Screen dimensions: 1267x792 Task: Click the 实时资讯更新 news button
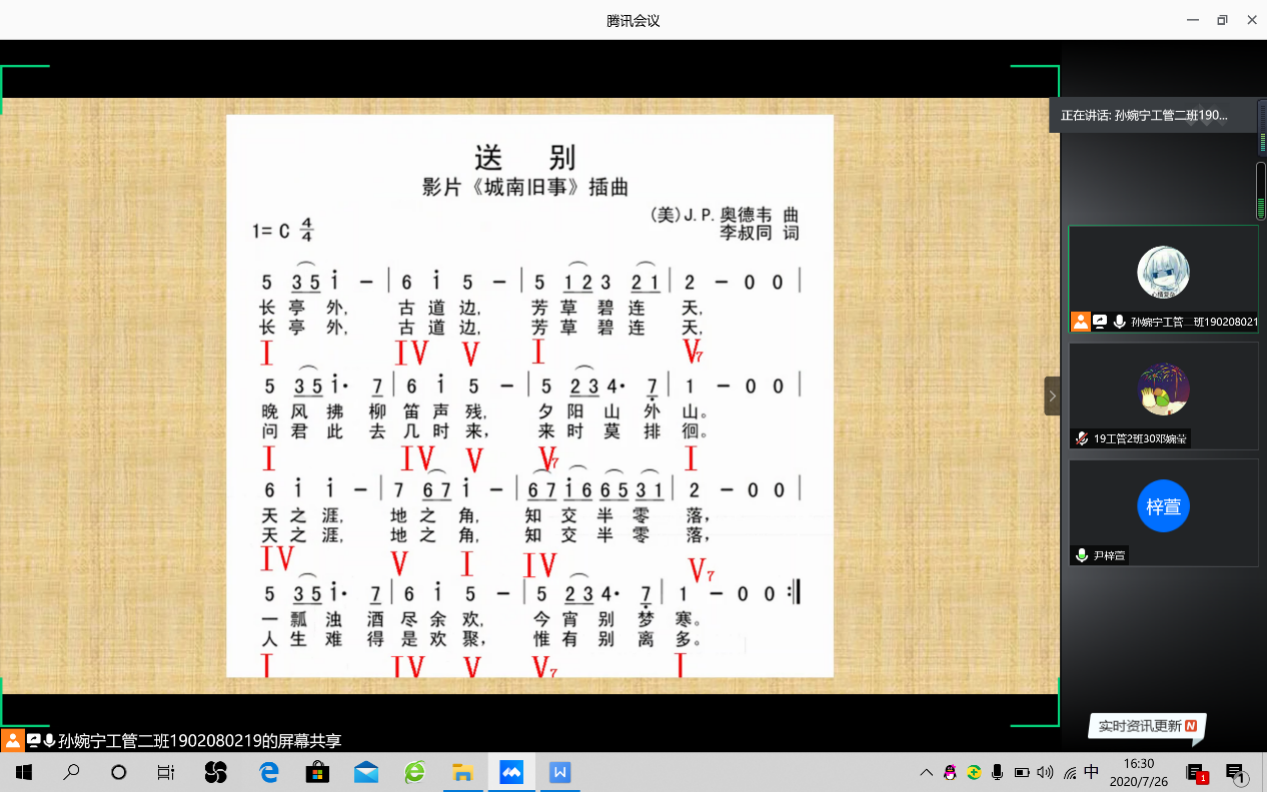pyautogui.click(x=1147, y=728)
